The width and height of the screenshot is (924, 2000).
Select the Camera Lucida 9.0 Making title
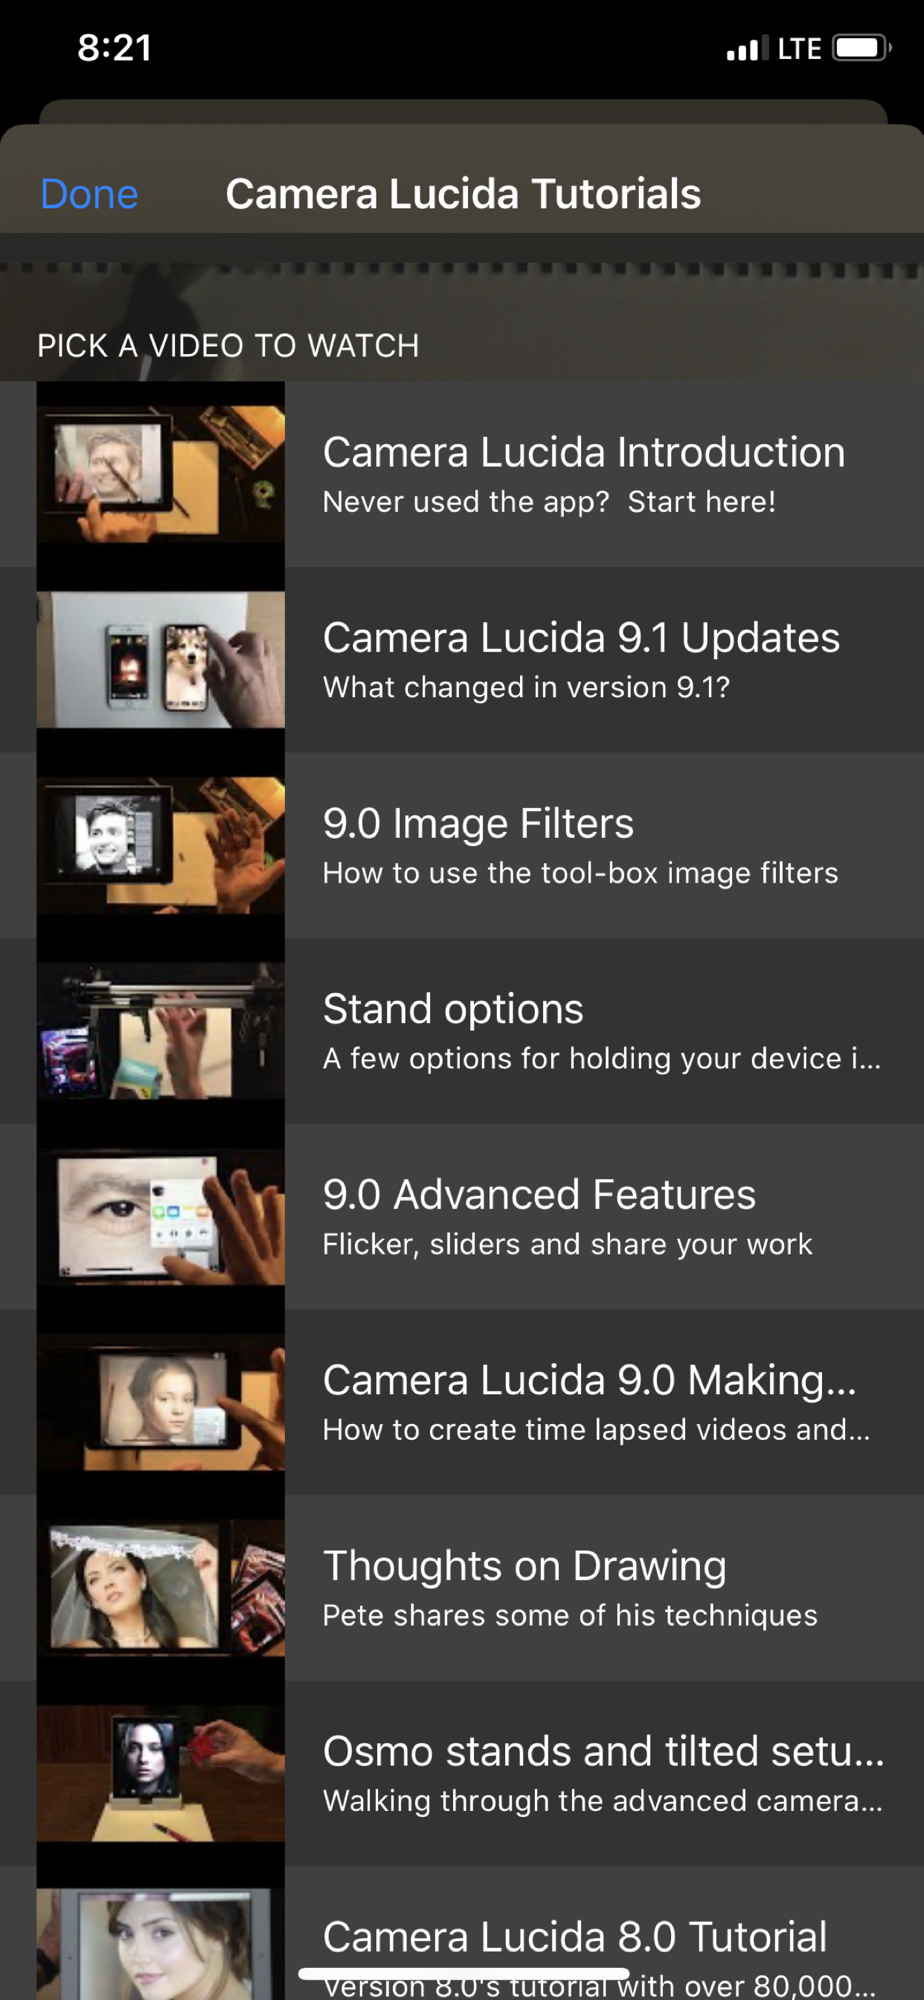pos(589,1380)
